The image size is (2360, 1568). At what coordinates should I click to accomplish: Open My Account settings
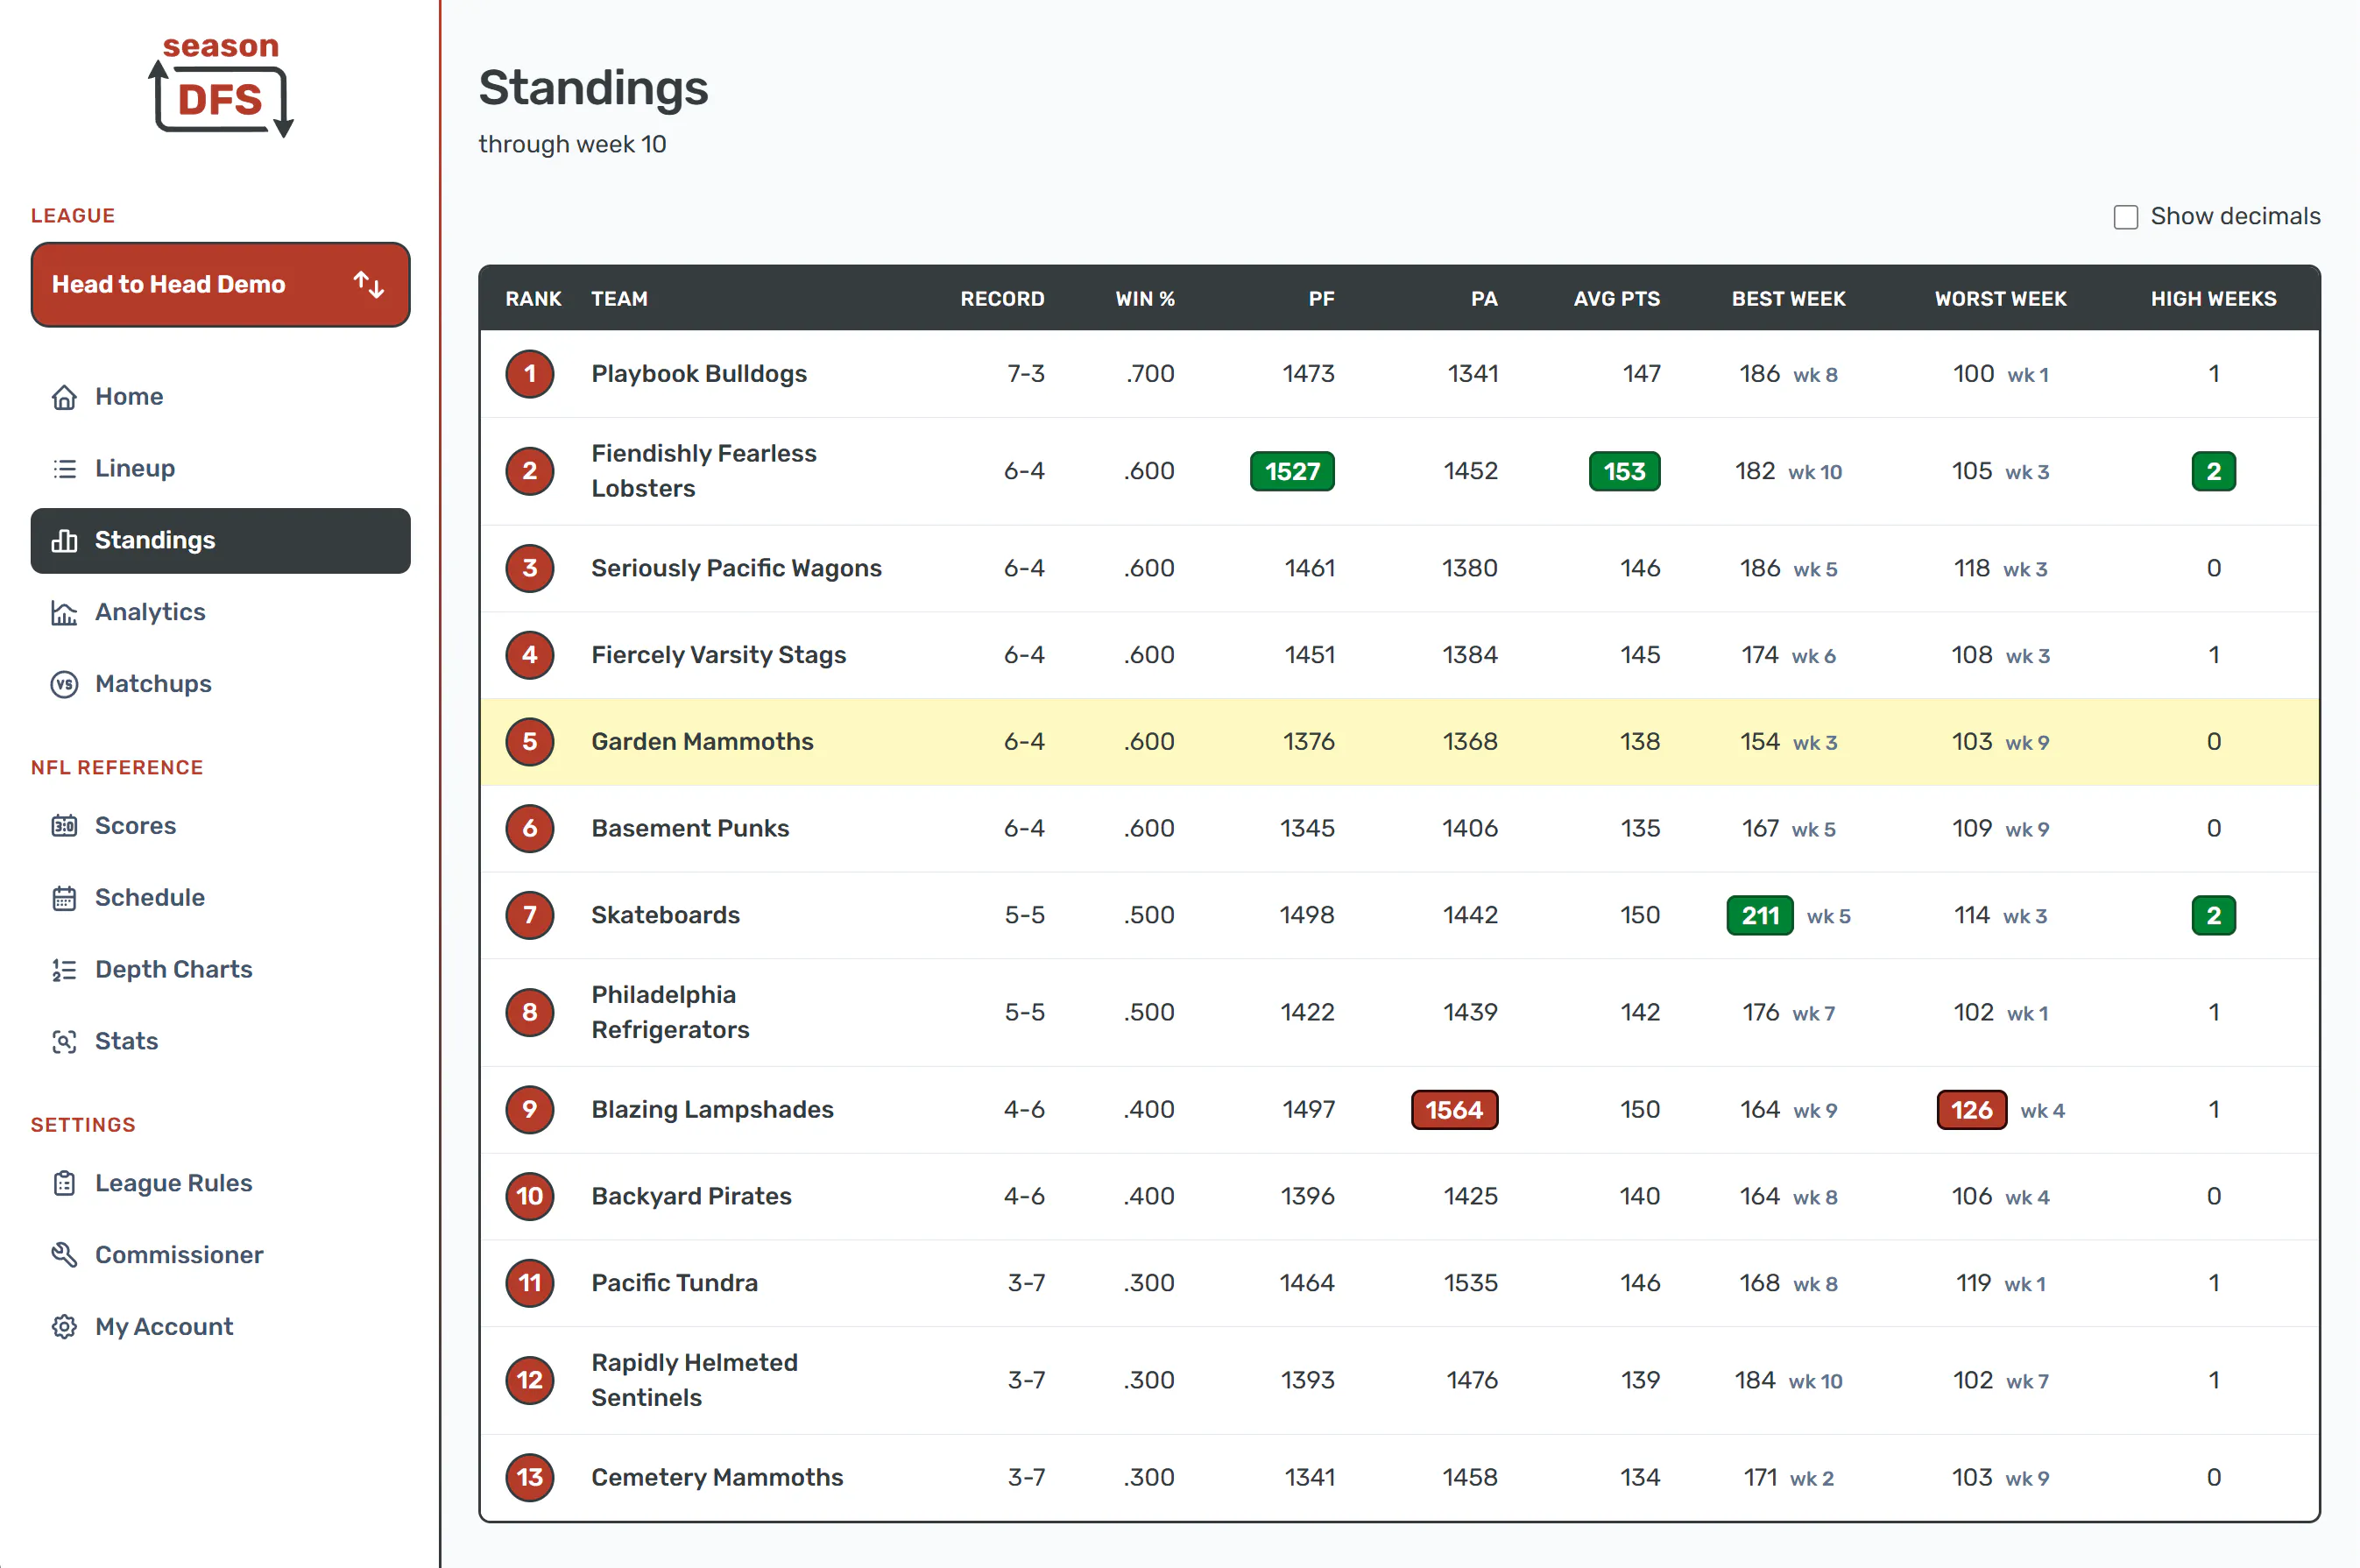pos(220,1327)
